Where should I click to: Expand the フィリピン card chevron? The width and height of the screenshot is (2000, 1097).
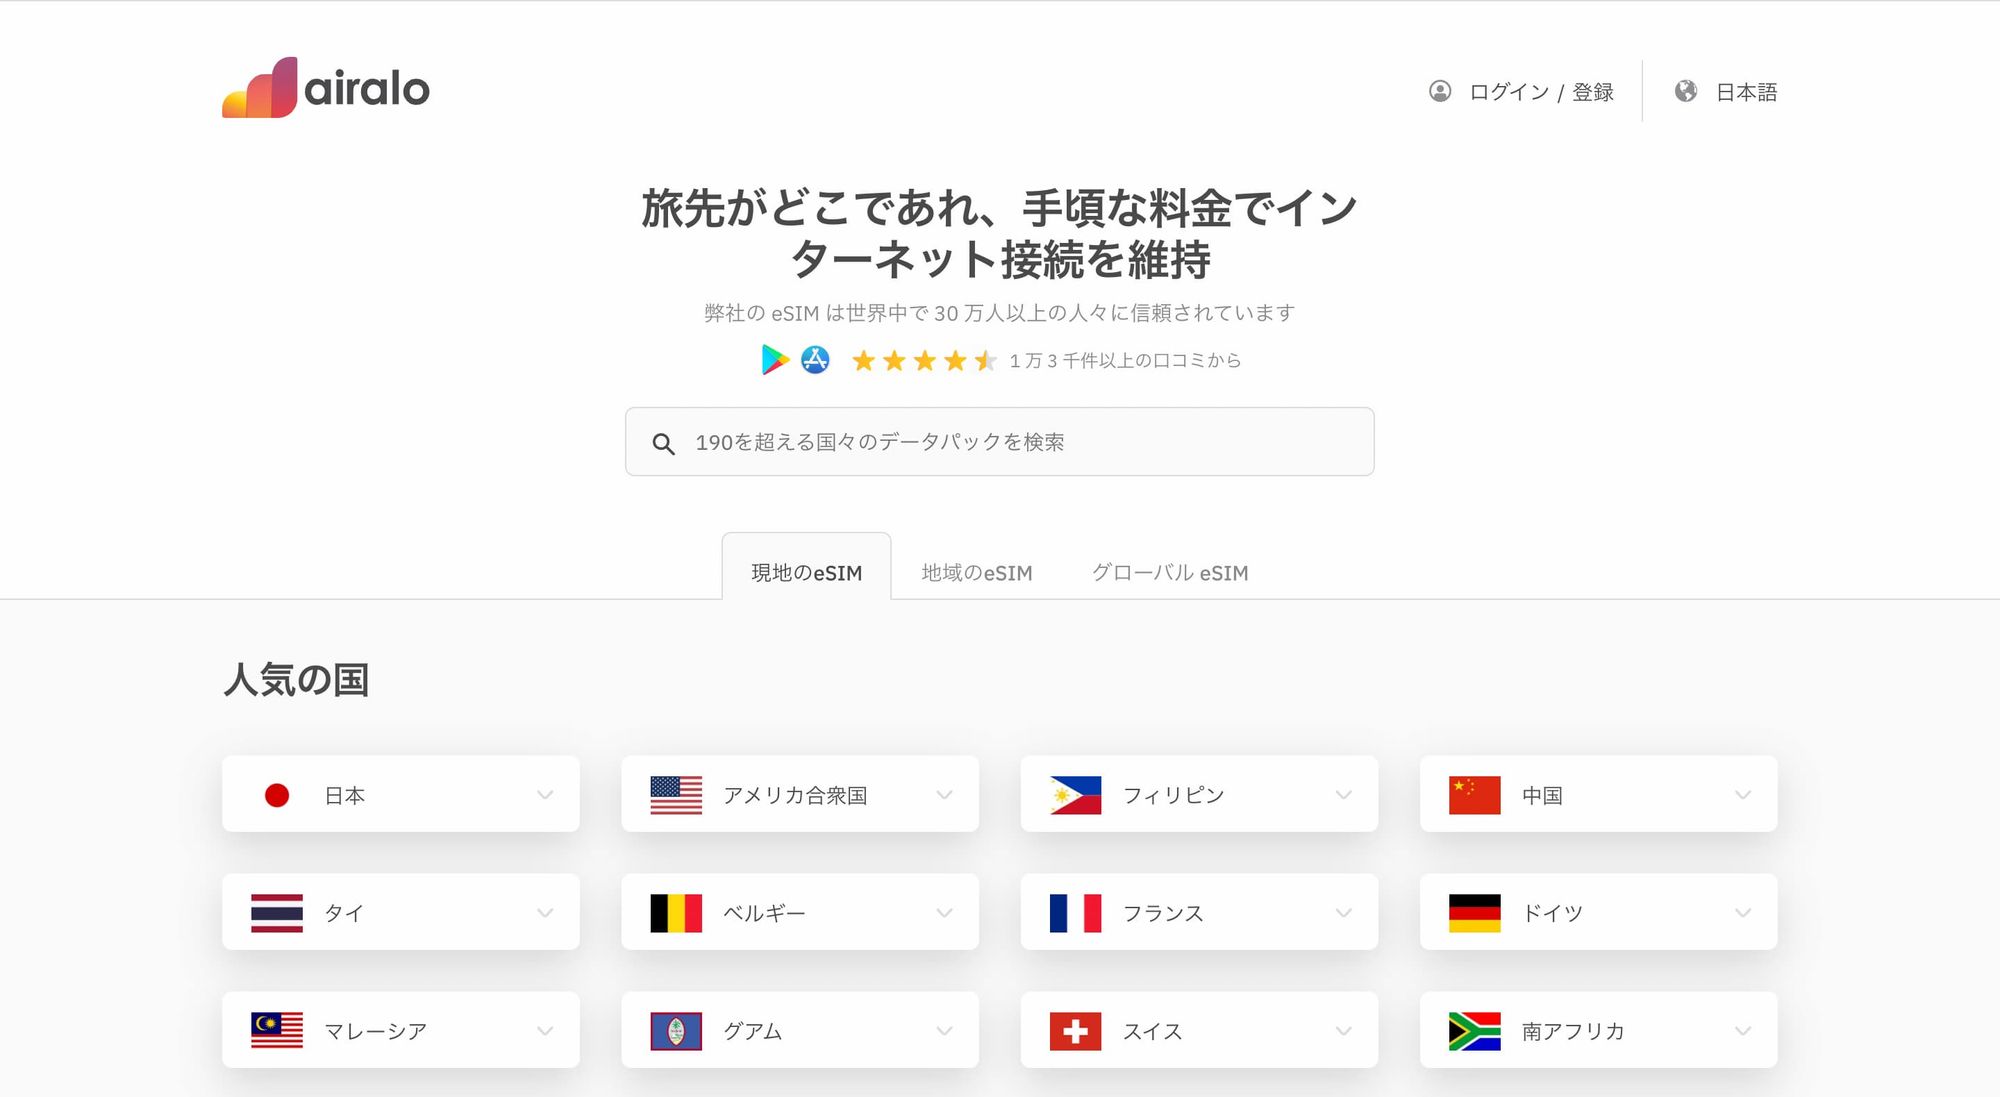coord(1343,795)
